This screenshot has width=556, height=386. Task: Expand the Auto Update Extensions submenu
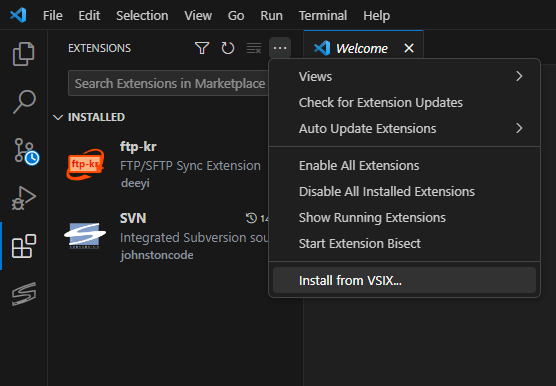[x=404, y=128]
